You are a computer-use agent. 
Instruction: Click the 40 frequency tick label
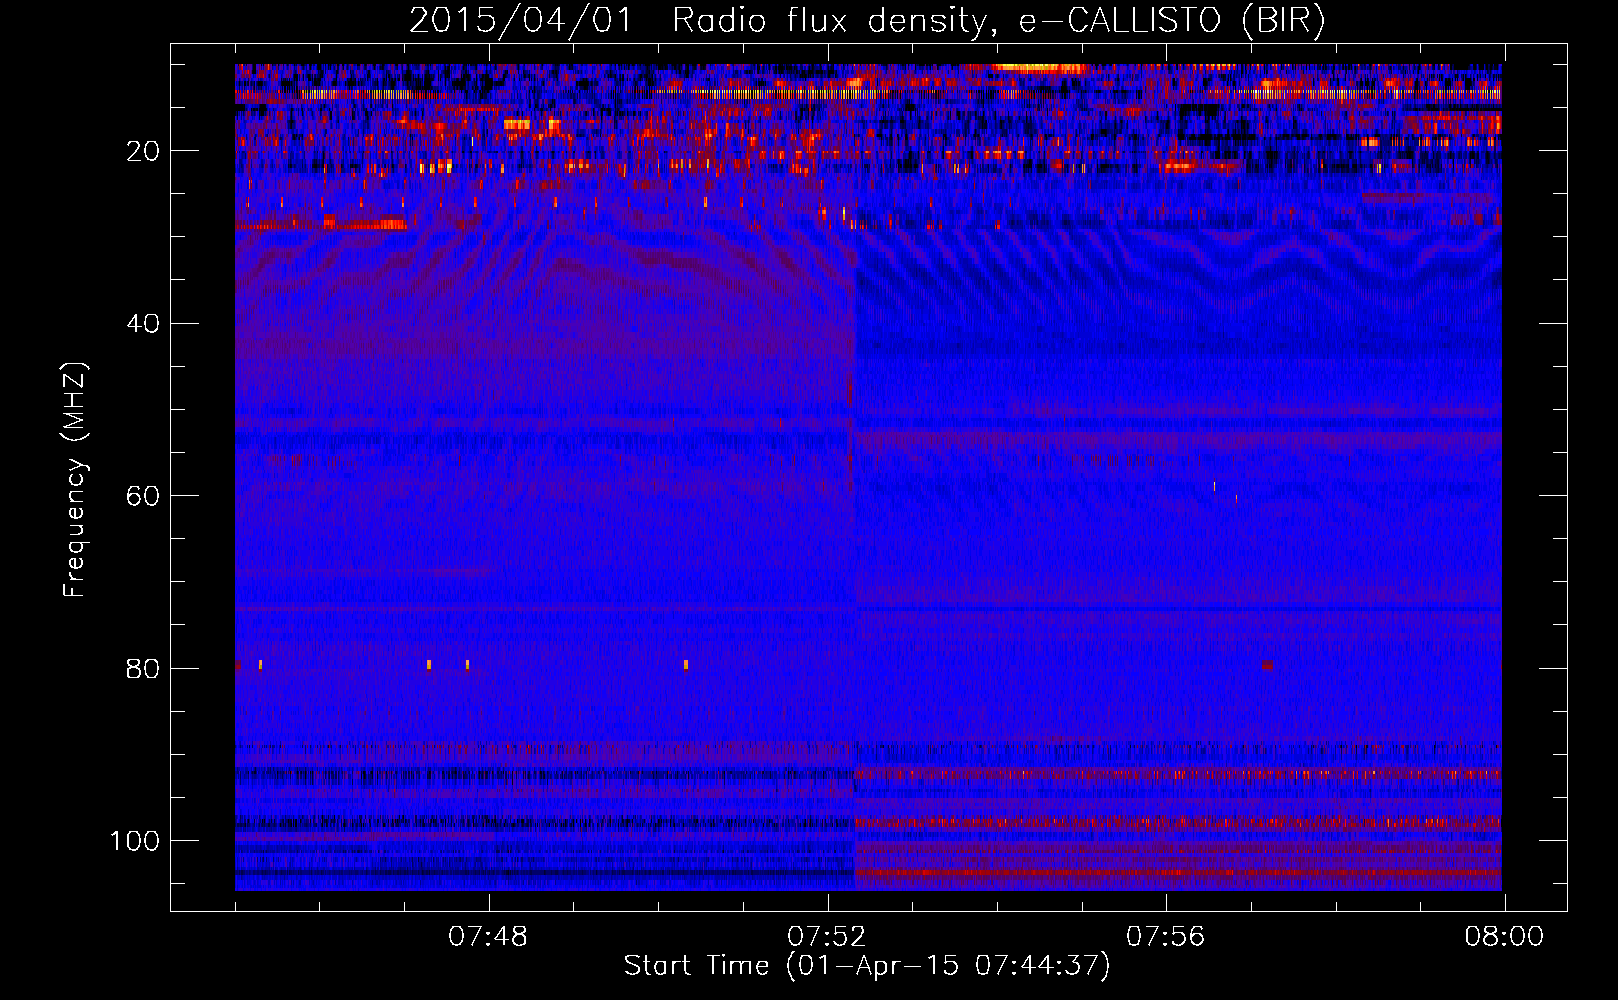(143, 324)
